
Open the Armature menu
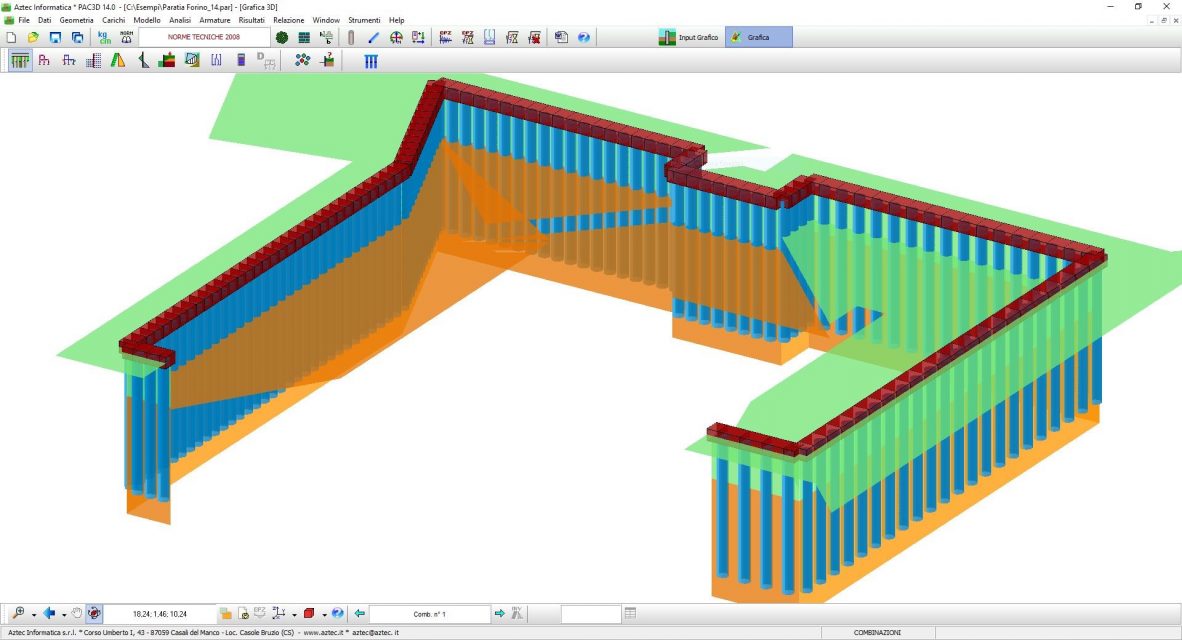(214, 20)
